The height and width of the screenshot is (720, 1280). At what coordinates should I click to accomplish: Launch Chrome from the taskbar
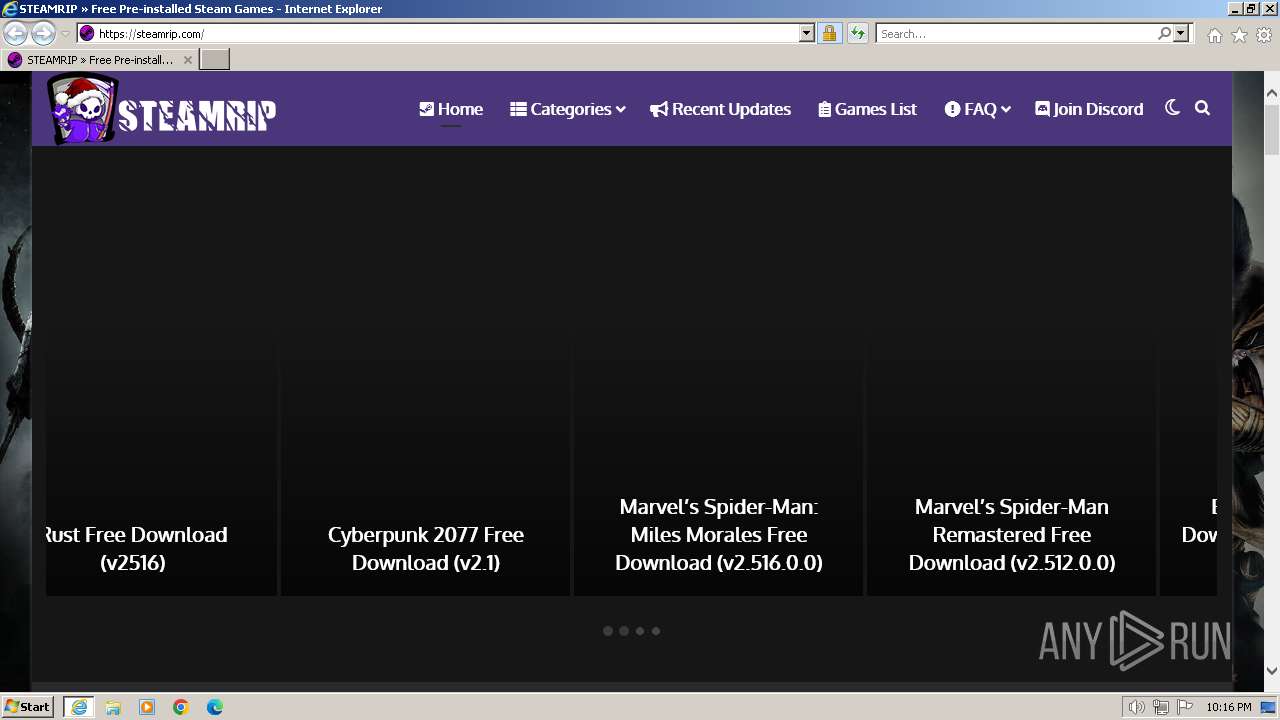click(x=181, y=707)
